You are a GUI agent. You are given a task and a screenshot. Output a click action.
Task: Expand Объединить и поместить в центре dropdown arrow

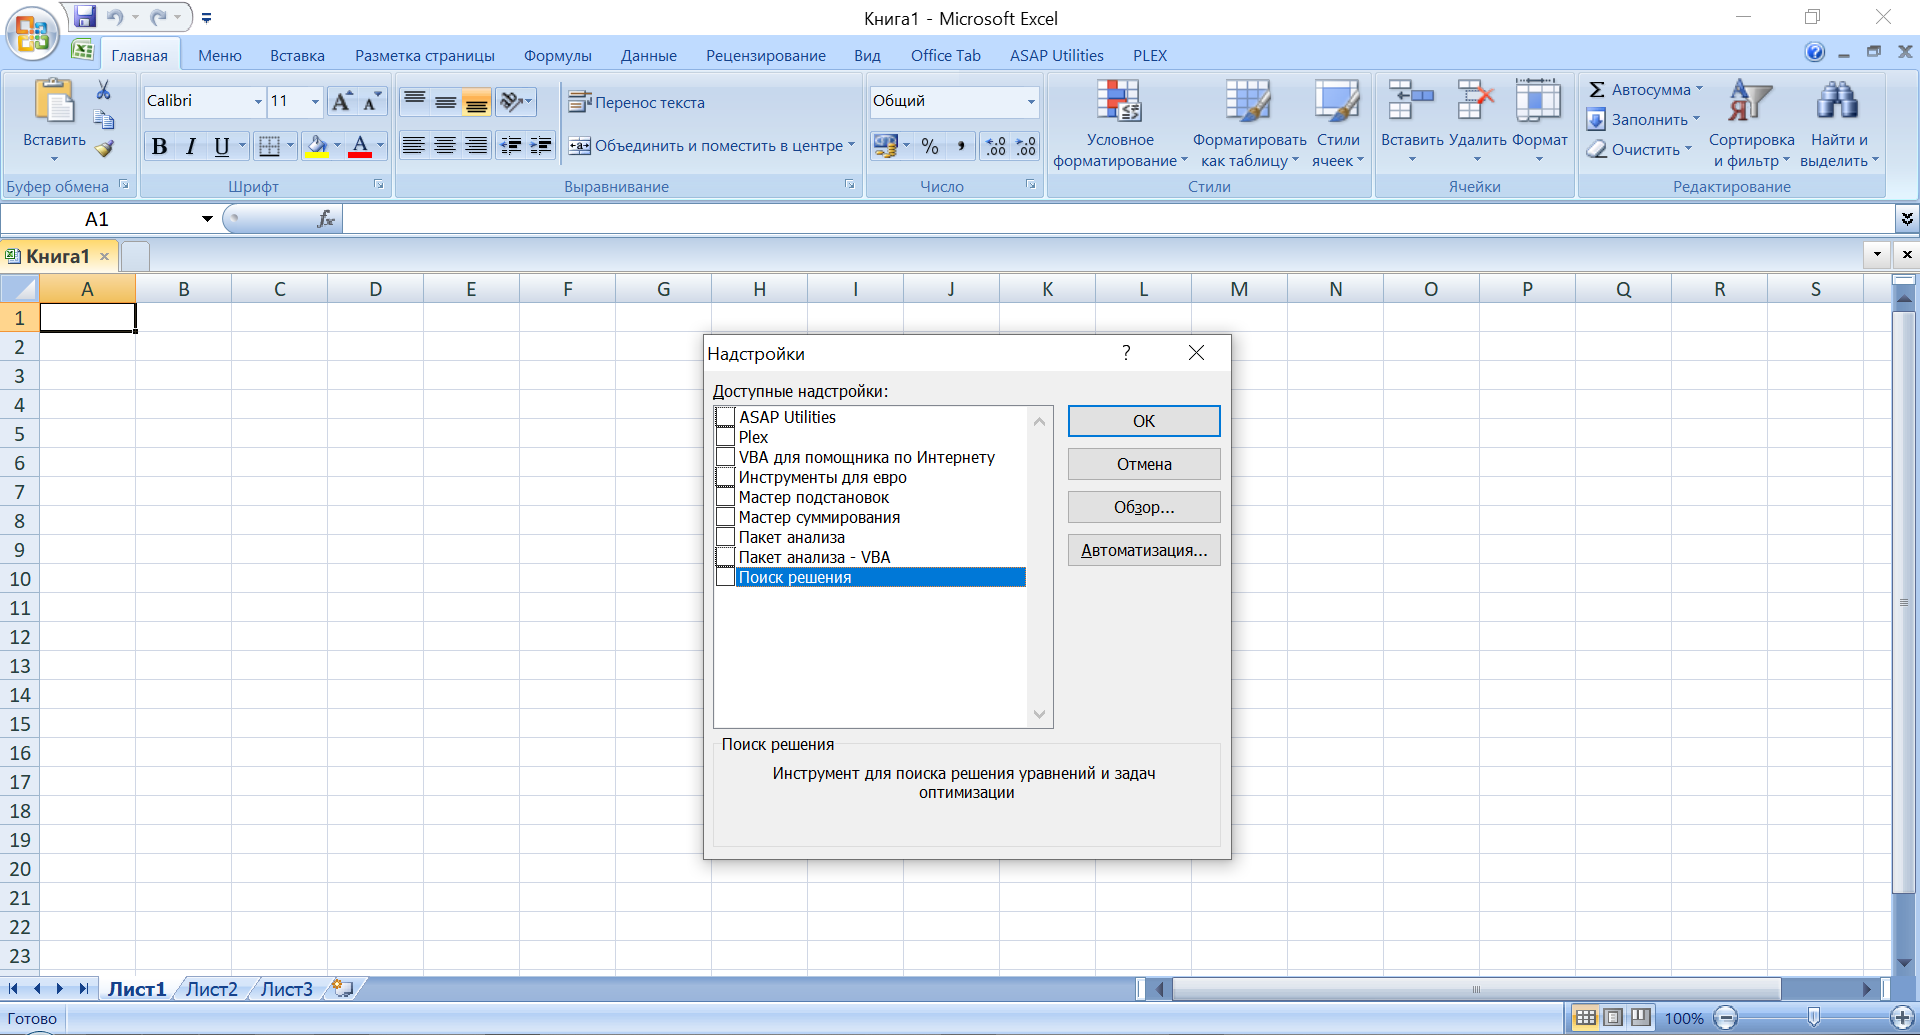pos(851,145)
